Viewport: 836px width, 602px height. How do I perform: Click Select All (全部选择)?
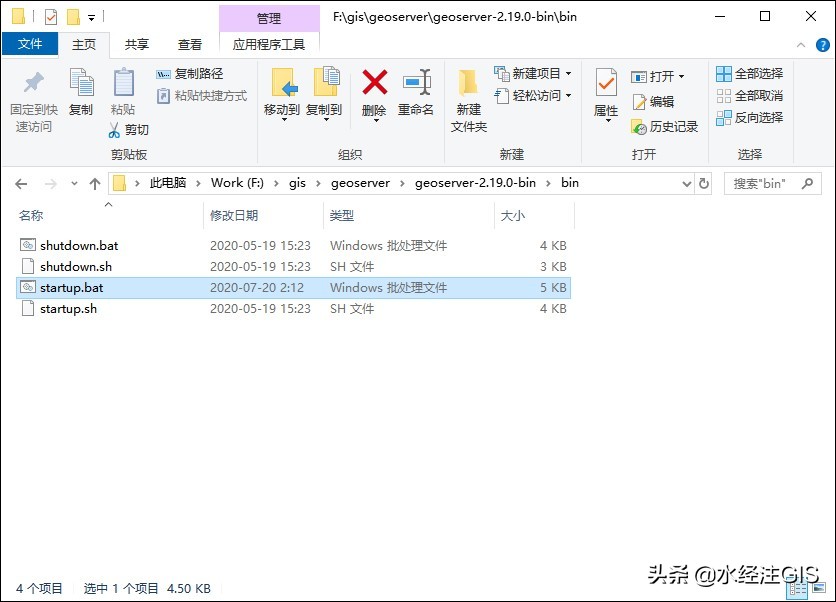pos(750,74)
